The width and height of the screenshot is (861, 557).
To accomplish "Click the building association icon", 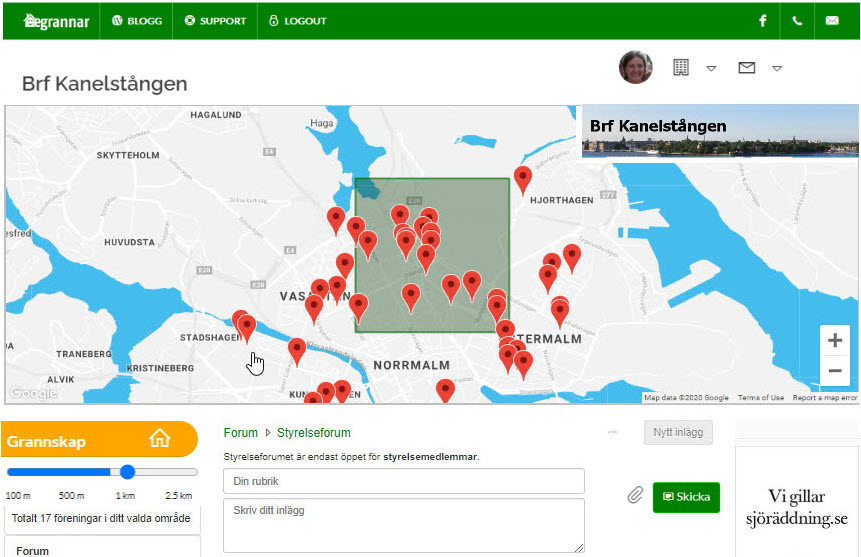I will click(x=681, y=67).
